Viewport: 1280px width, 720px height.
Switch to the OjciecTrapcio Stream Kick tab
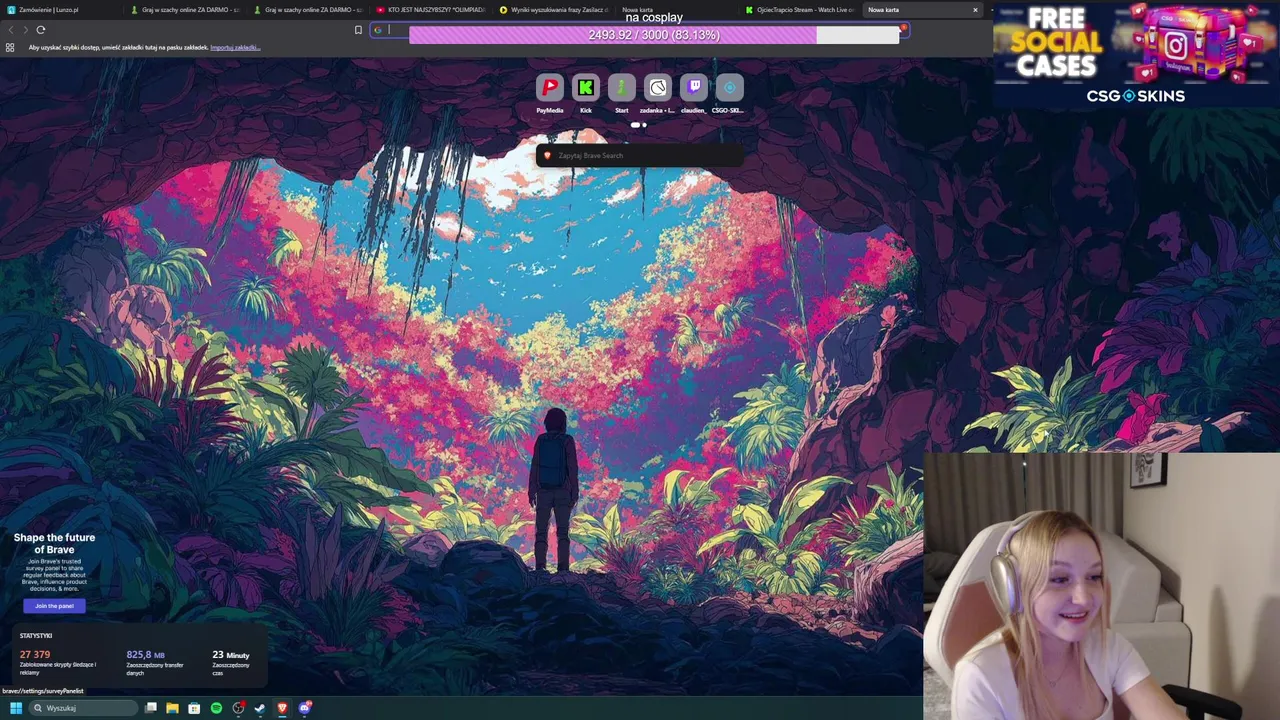(799, 10)
